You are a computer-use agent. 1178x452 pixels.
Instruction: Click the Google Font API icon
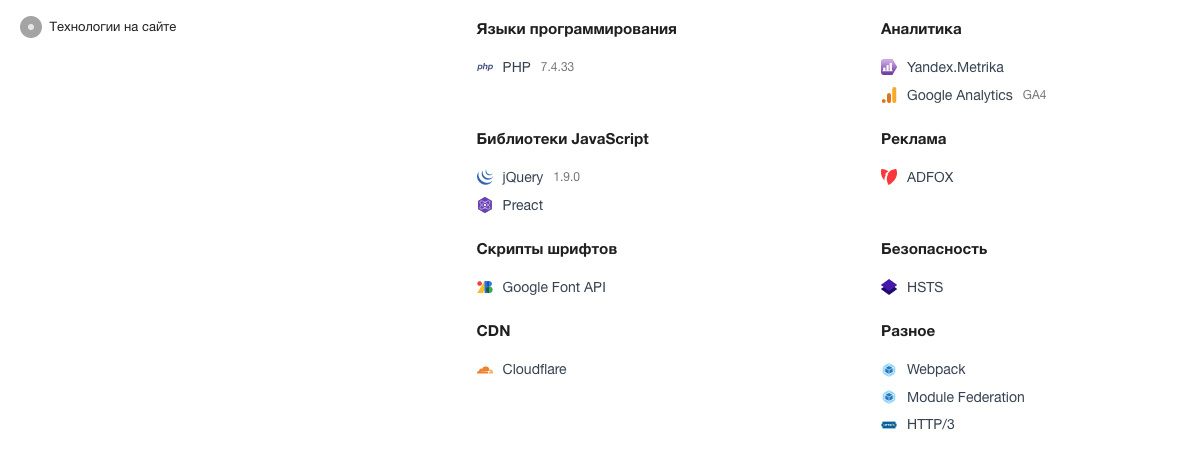click(x=485, y=287)
